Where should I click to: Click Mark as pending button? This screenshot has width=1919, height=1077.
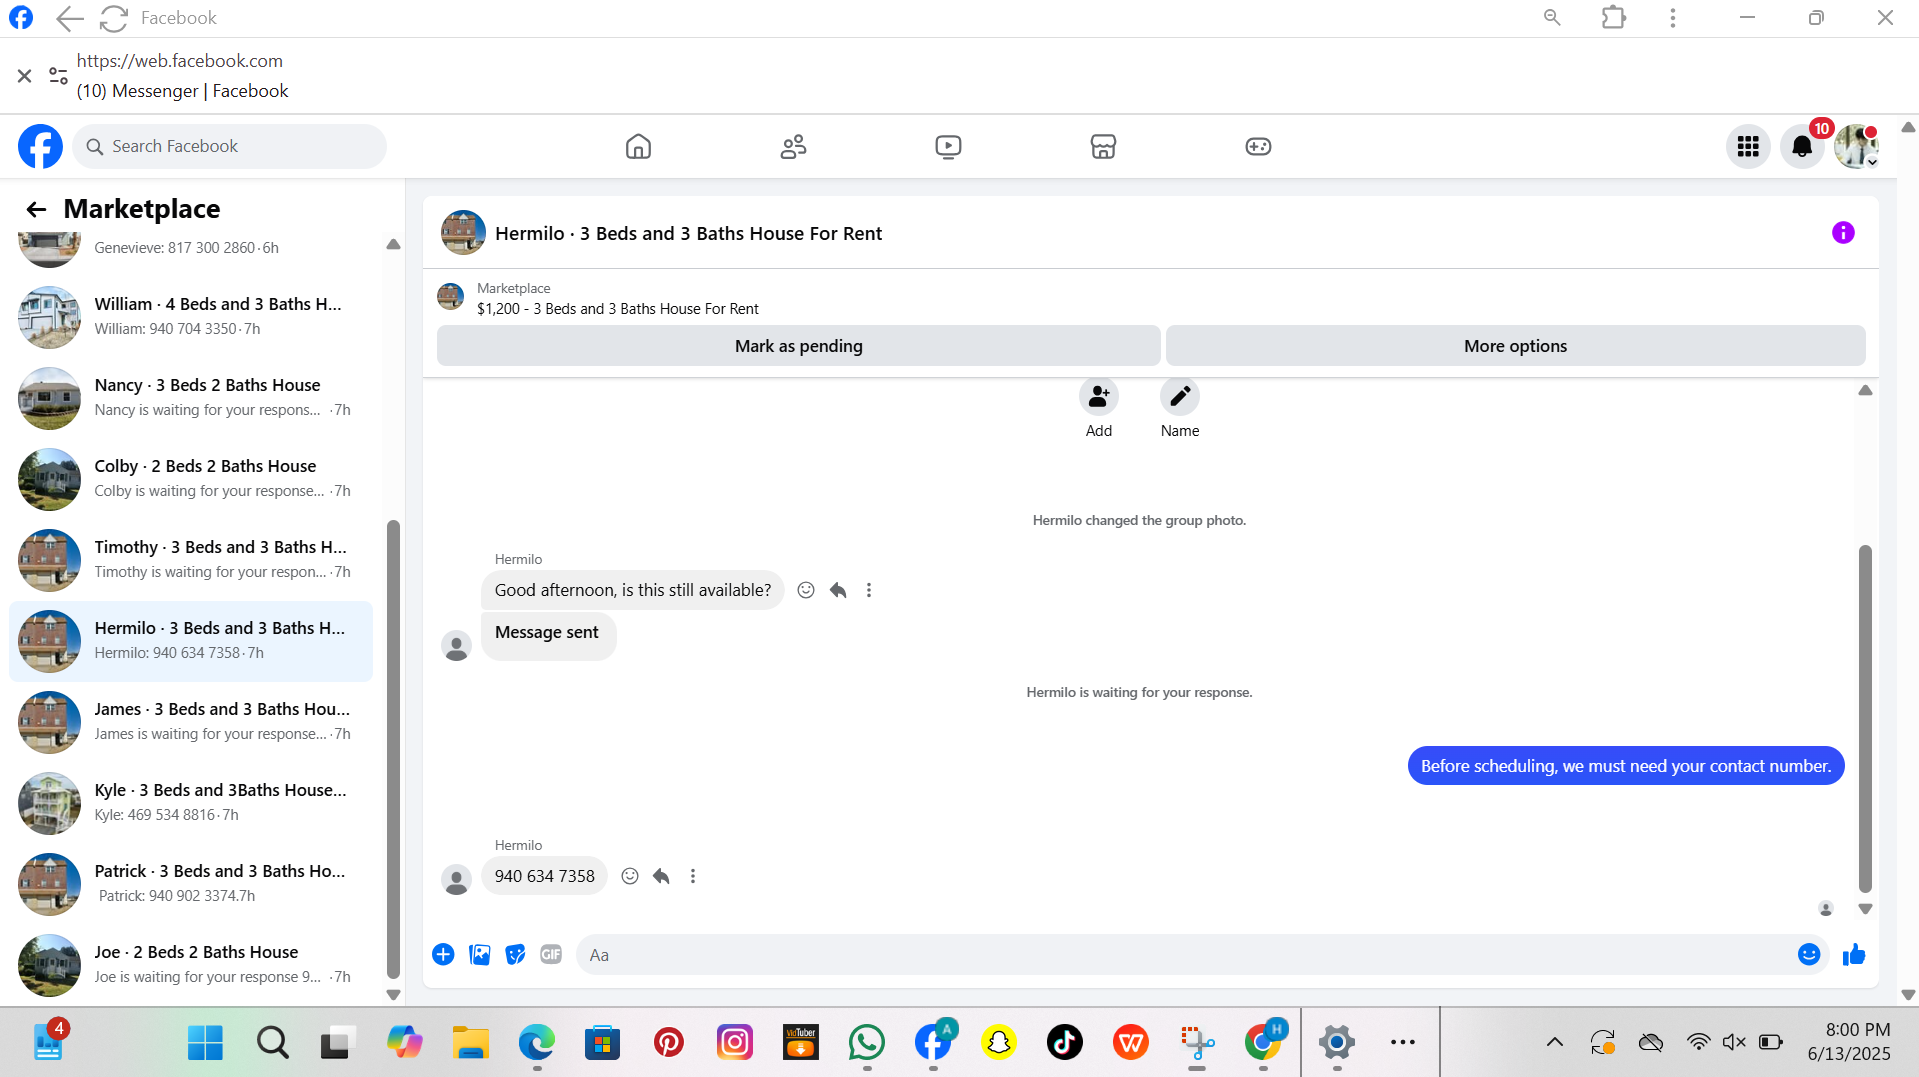click(798, 346)
